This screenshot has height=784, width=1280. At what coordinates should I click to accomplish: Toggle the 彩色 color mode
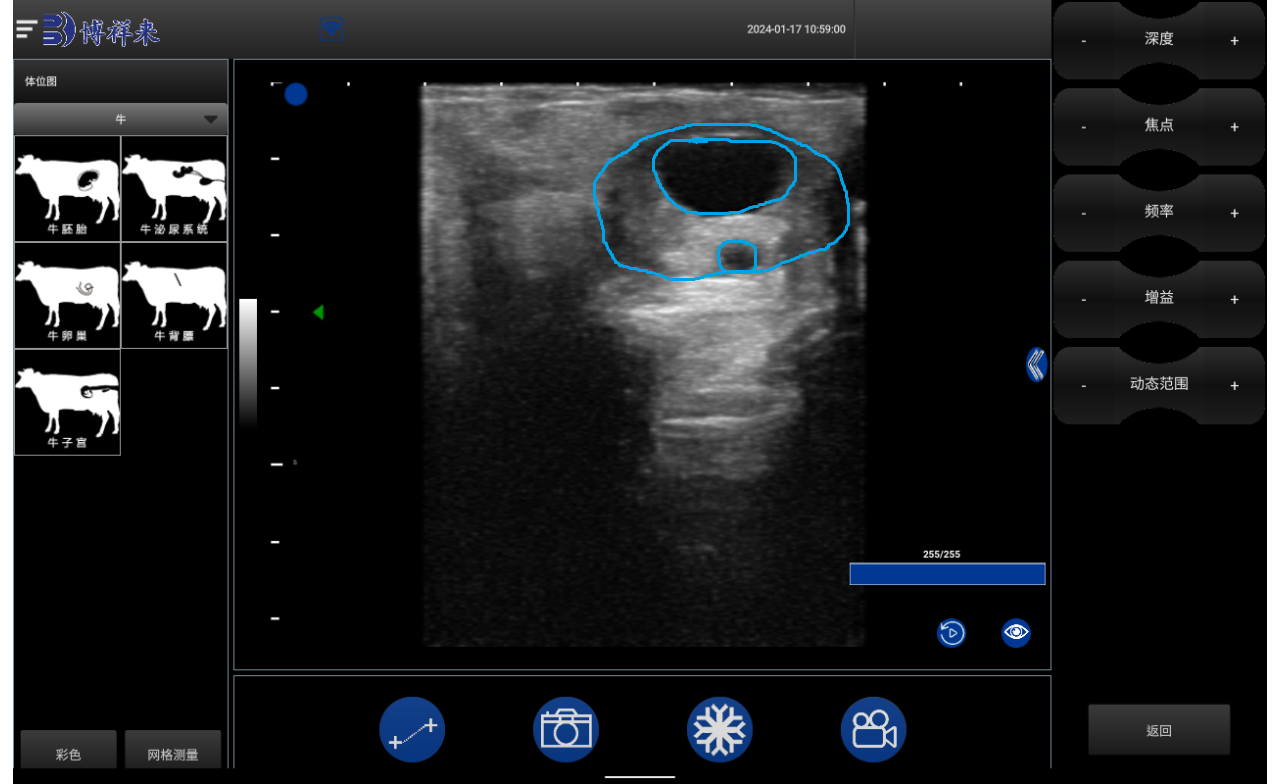click(x=68, y=754)
